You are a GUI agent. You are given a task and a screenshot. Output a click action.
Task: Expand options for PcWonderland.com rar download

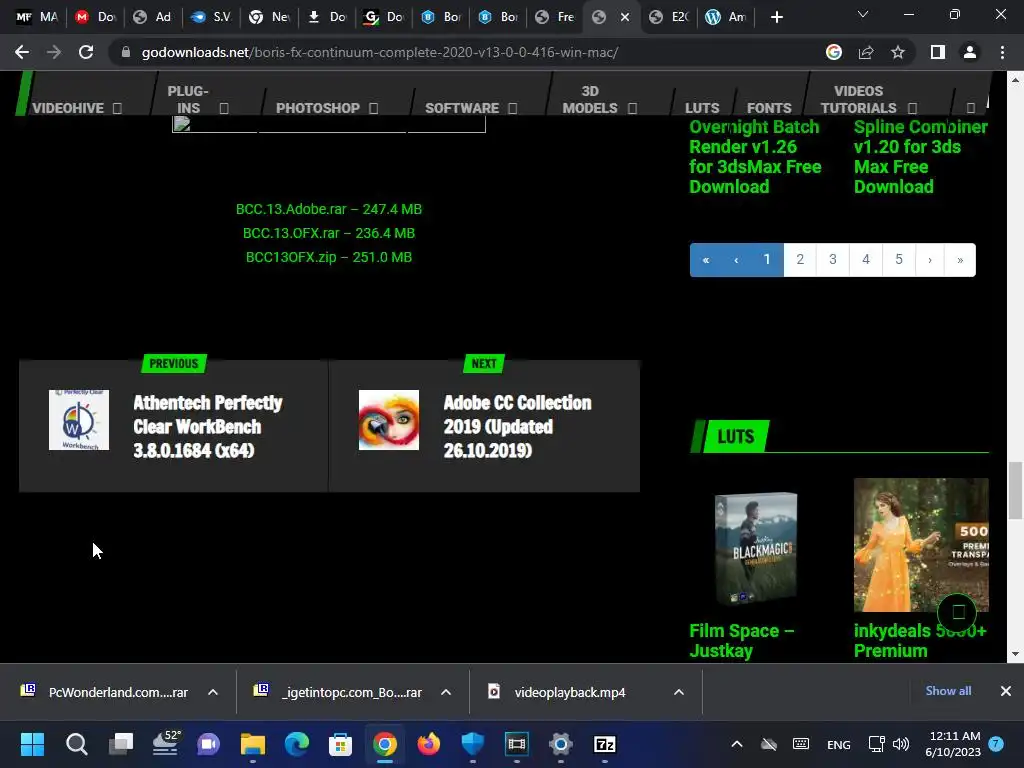tap(213, 692)
